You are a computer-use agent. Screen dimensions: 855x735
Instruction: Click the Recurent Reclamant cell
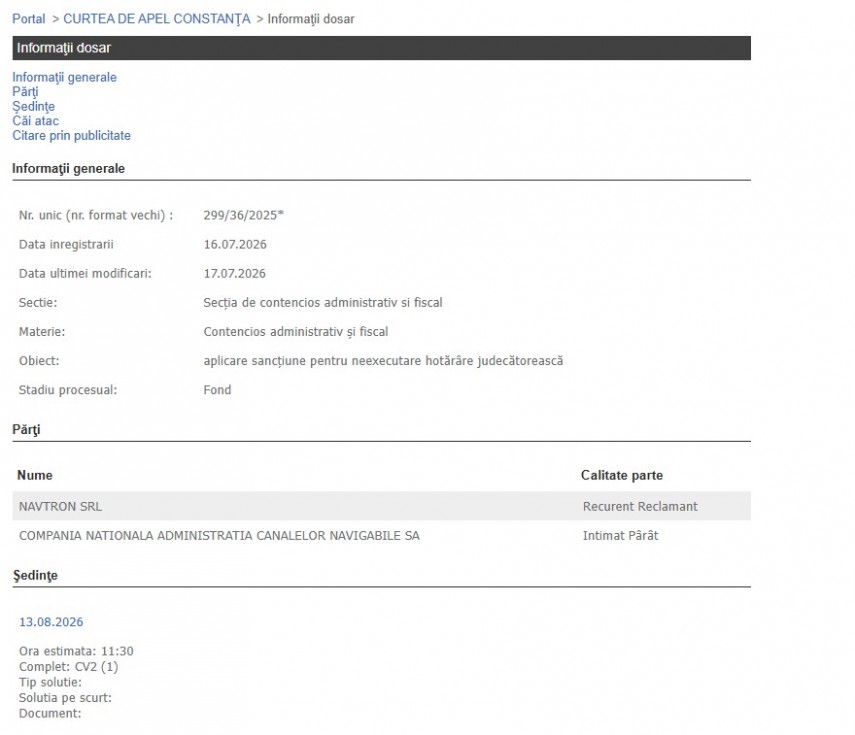640,507
